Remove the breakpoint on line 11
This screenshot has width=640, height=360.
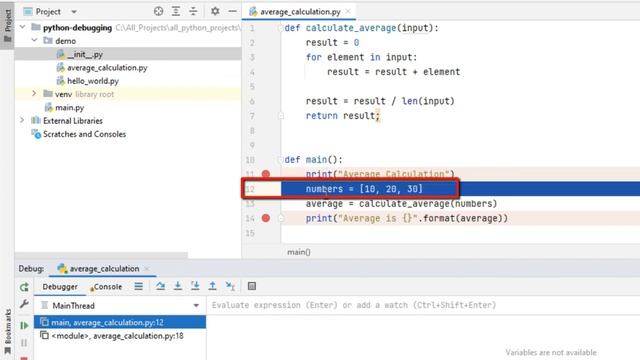click(x=266, y=174)
